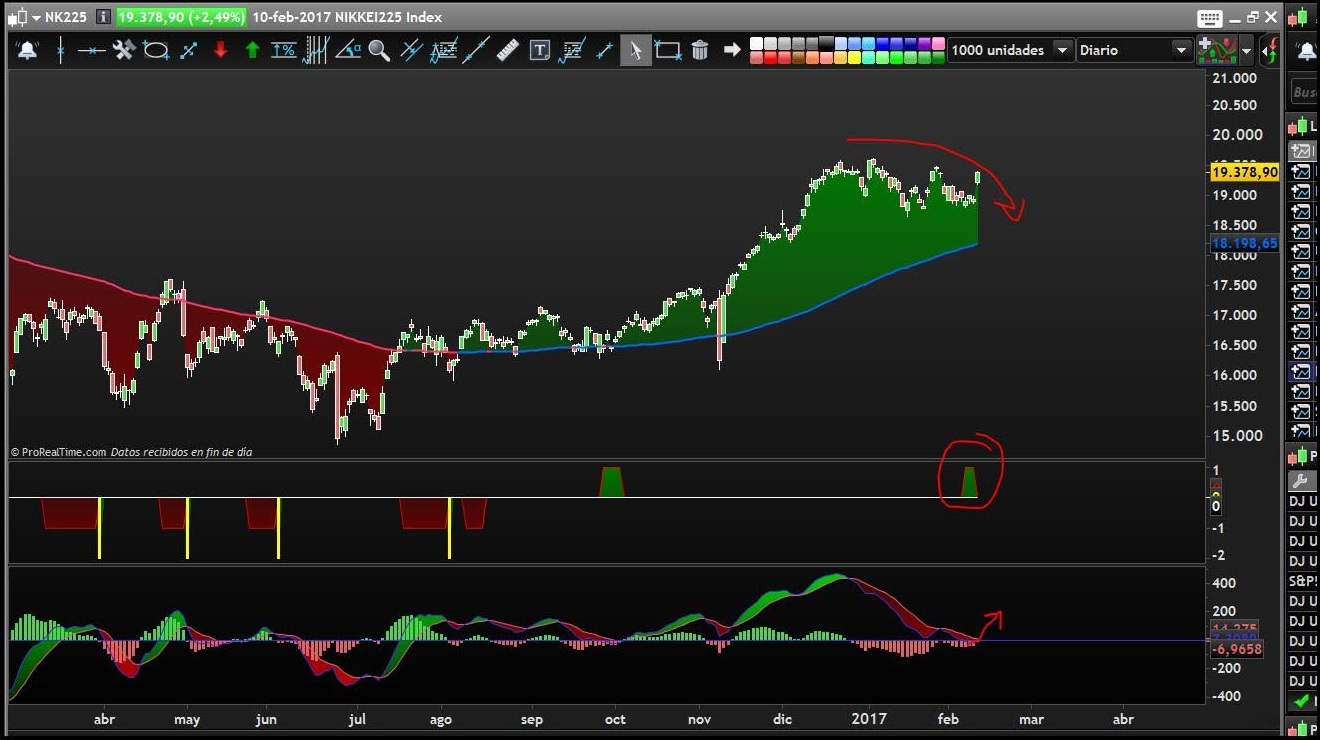Pick the white color swatch
Screen dimensions: 1320x740
click(757, 44)
